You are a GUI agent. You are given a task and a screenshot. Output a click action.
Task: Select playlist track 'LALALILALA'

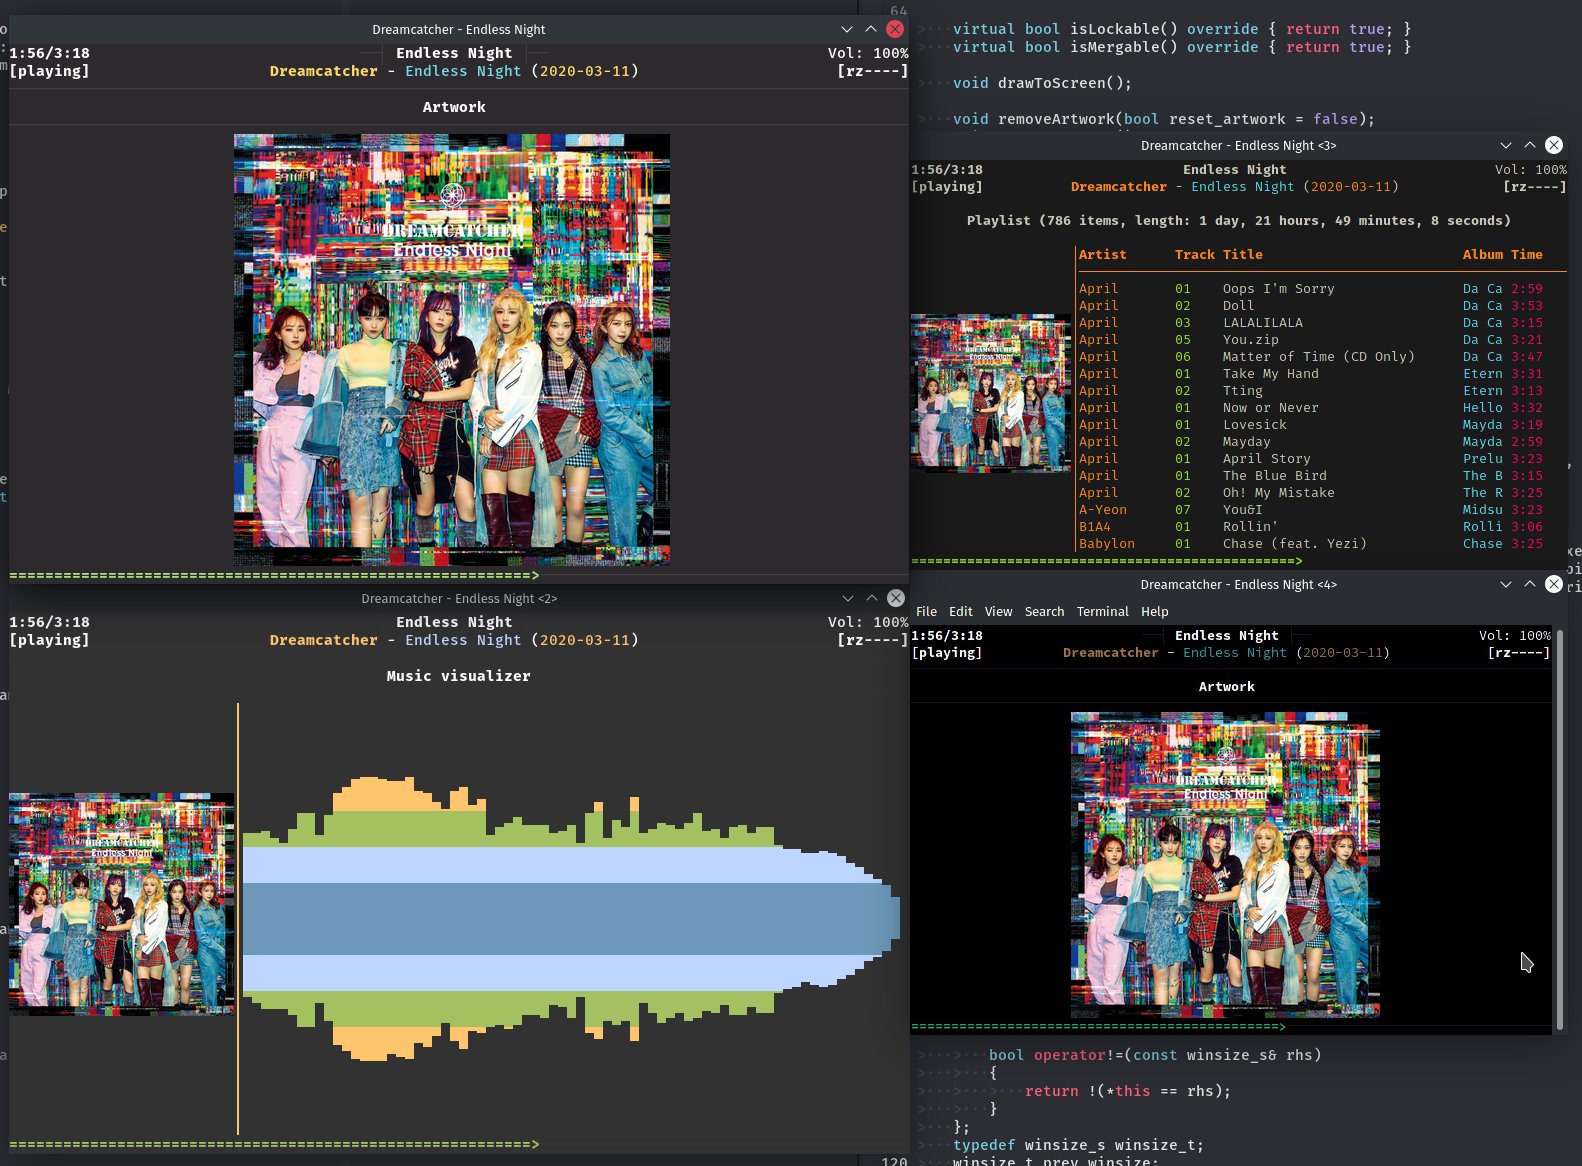(1311, 323)
